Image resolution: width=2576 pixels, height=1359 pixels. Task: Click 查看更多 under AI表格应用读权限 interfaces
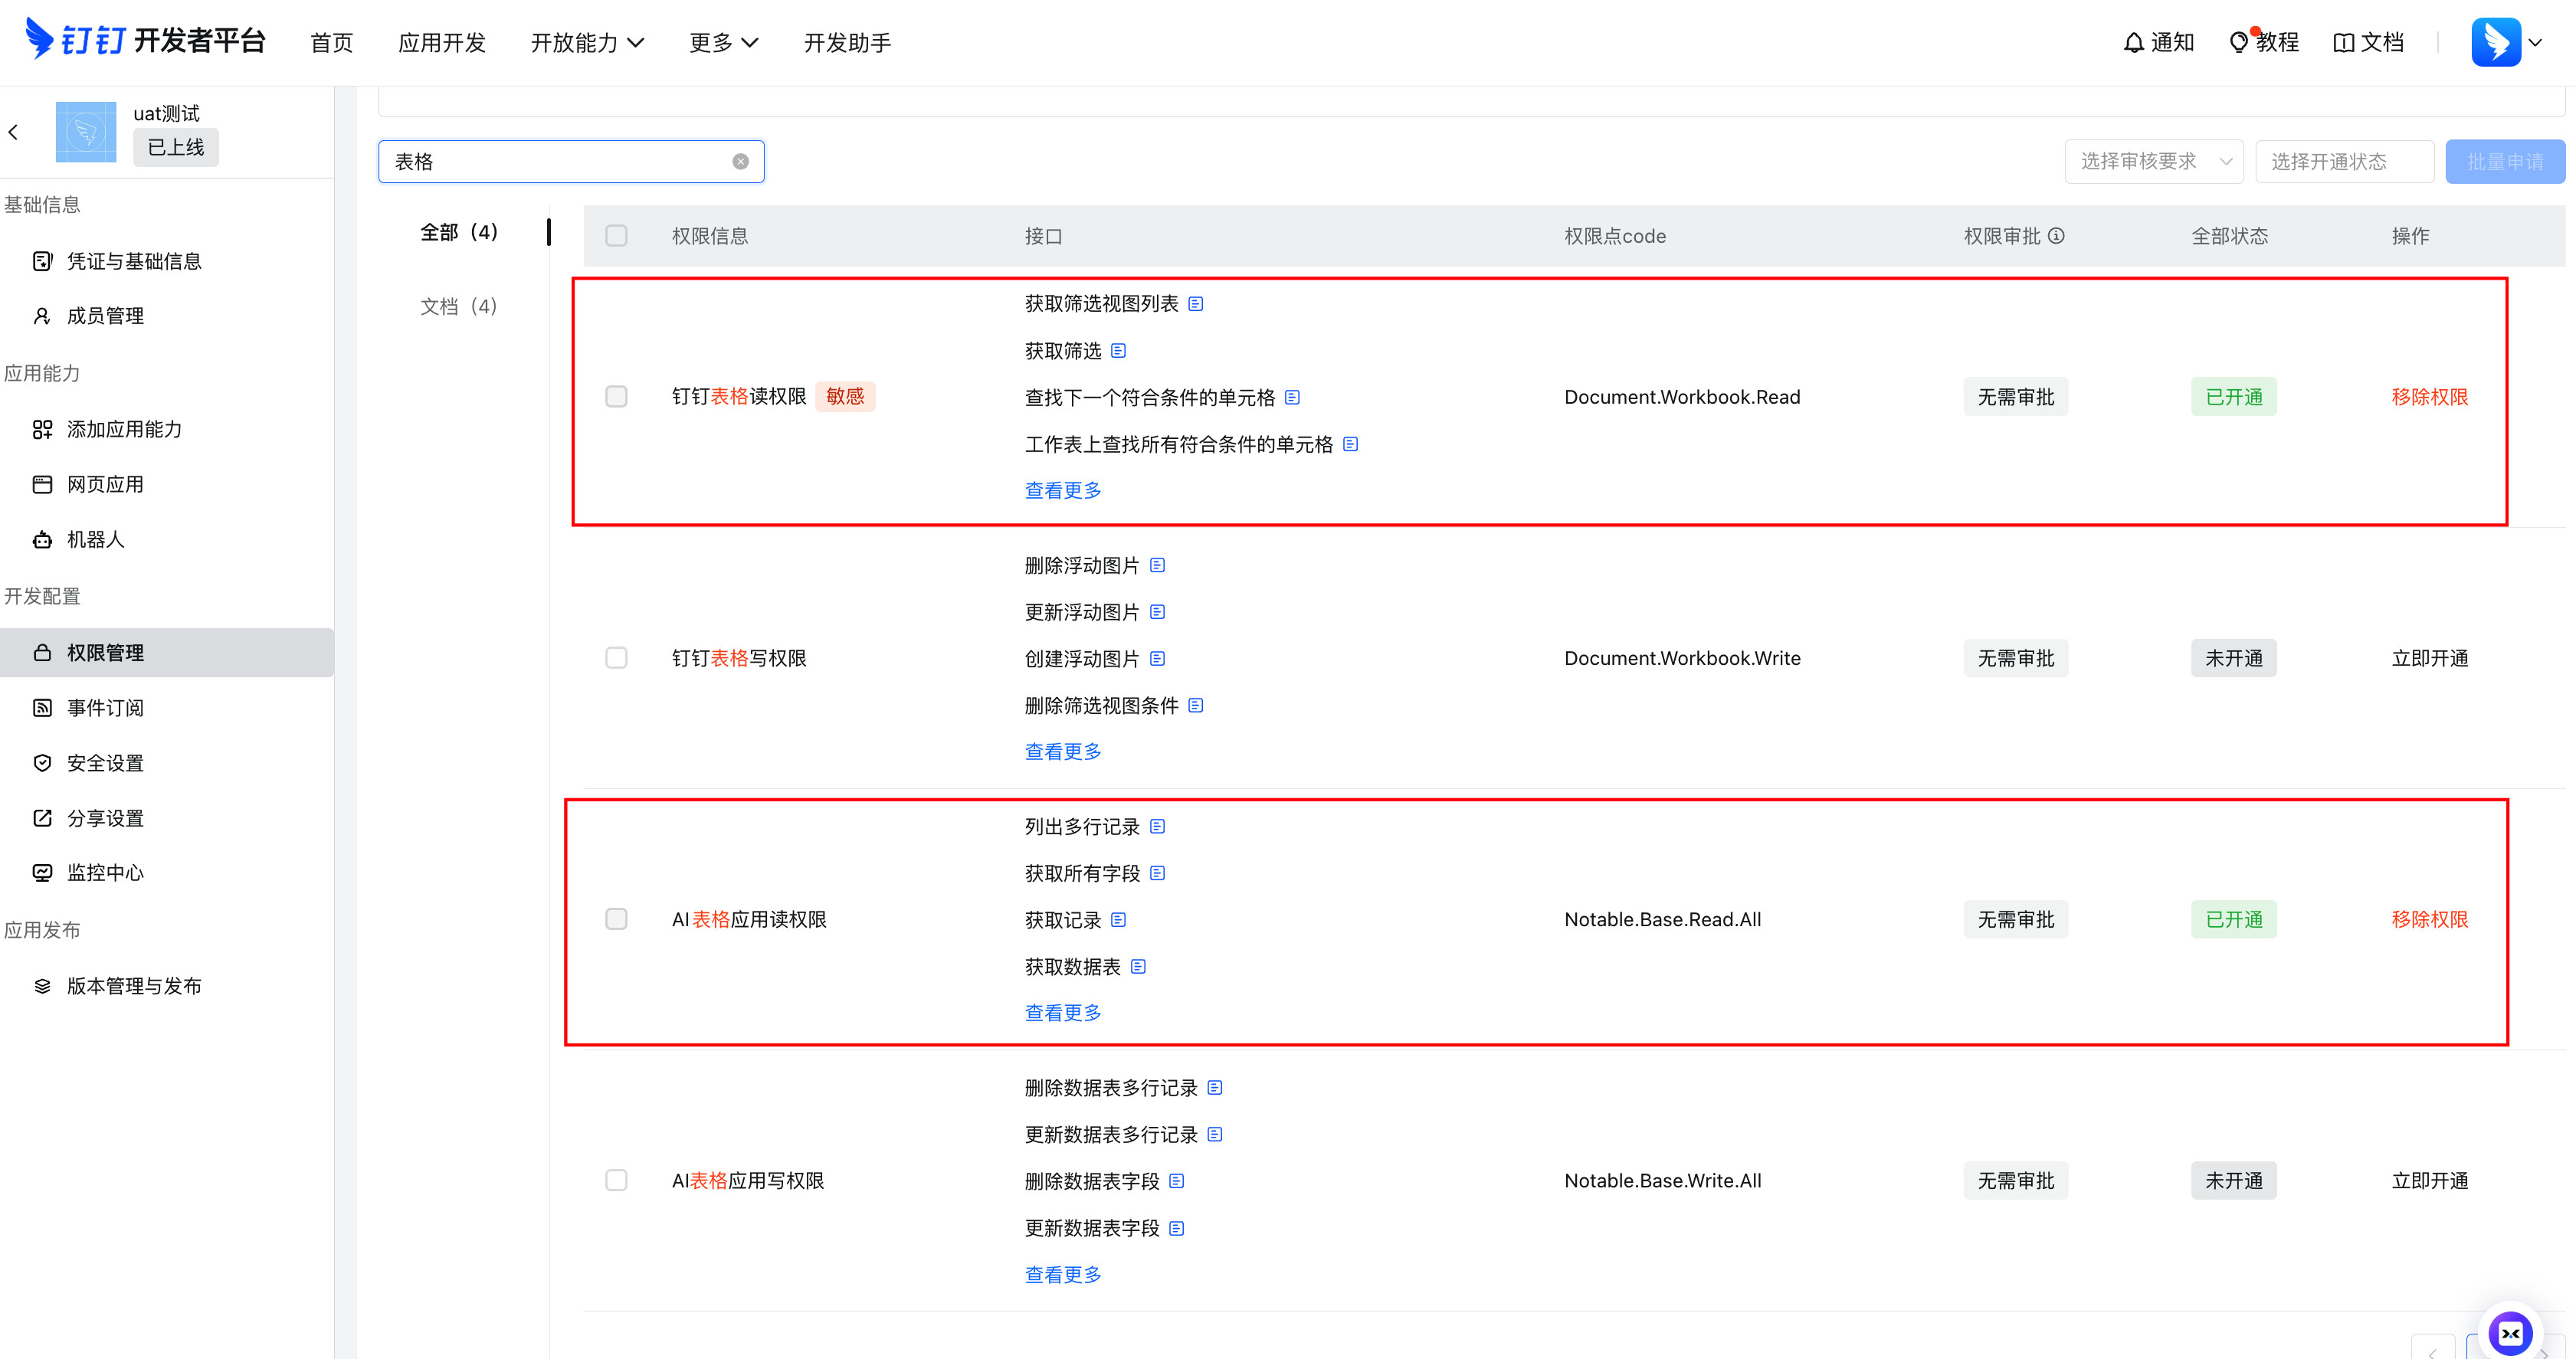tap(1063, 1013)
